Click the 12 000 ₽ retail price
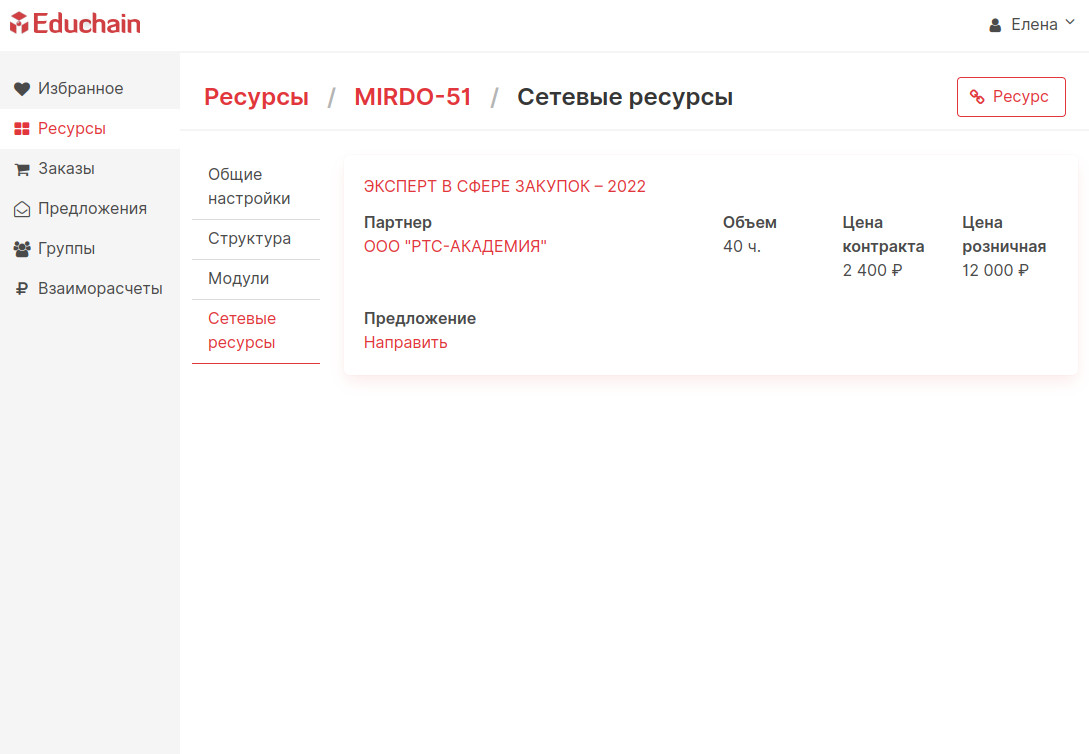The height and width of the screenshot is (754, 1089). (x=995, y=271)
